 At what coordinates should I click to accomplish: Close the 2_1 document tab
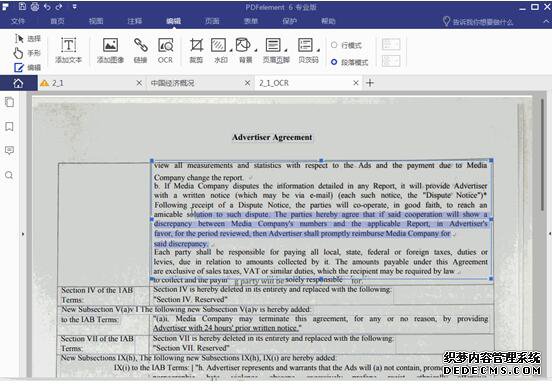(x=139, y=83)
